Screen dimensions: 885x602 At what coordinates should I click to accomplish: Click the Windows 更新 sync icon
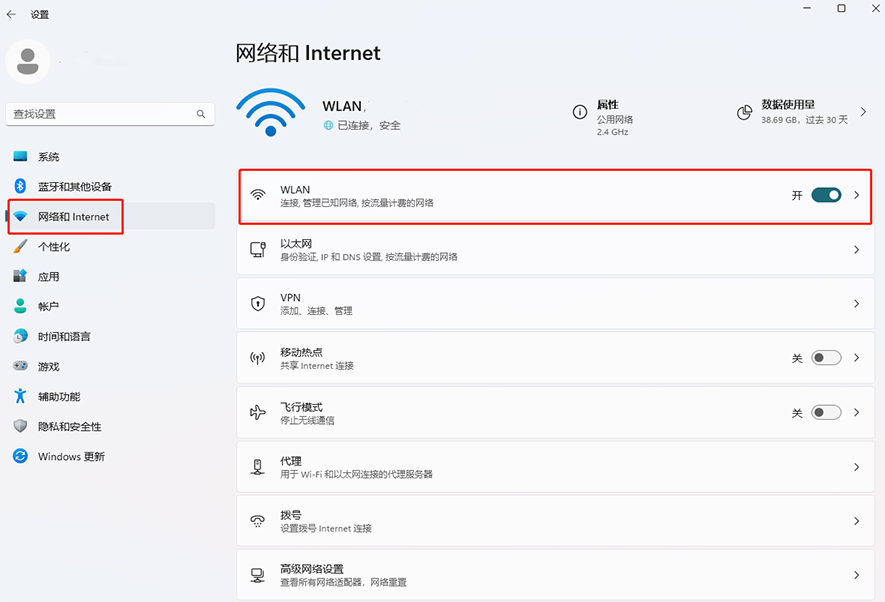pyautogui.click(x=20, y=456)
